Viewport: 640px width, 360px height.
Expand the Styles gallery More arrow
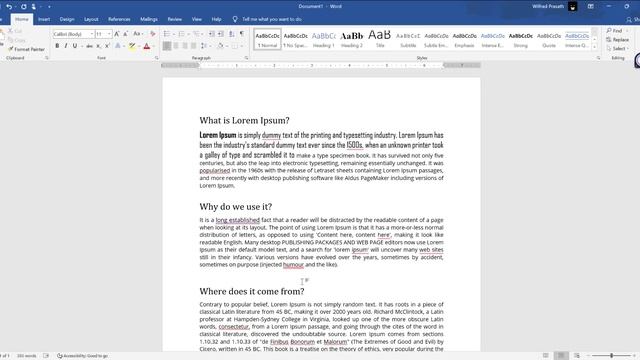[595, 47]
